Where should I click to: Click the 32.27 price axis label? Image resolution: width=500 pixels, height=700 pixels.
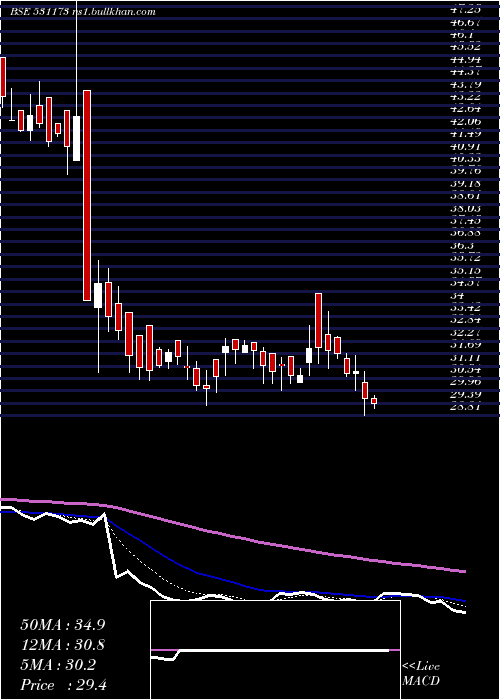click(x=465, y=333)
